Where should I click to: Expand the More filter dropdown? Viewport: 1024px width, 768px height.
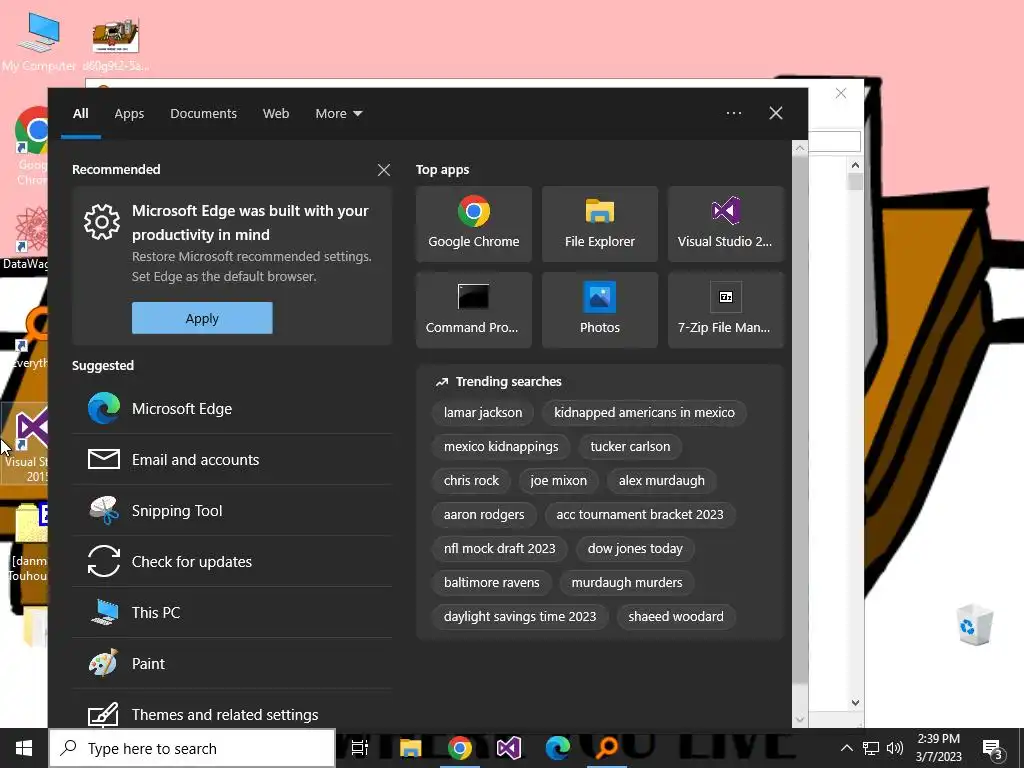(338, 114)
